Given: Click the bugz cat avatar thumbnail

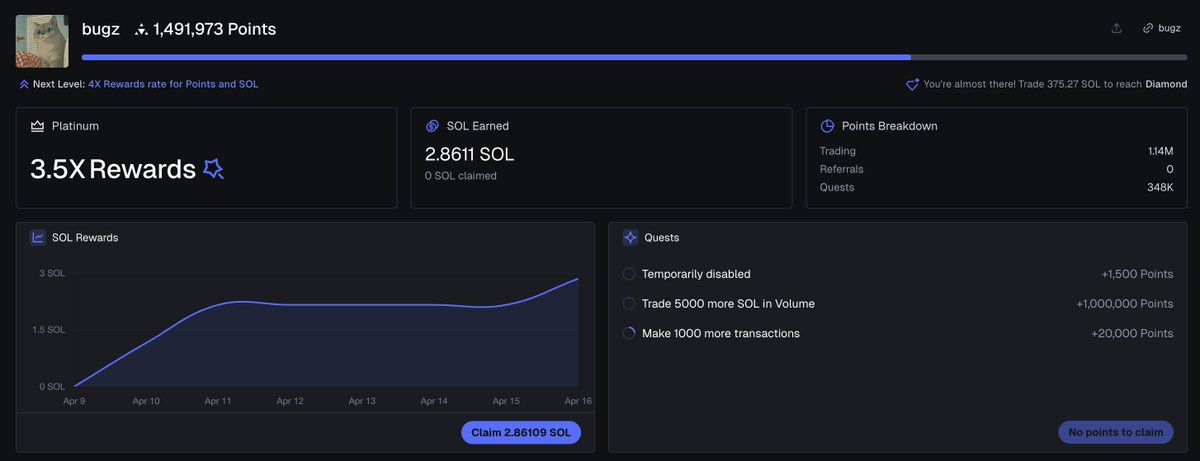Looking at the screenshot, I should [42, 41].
